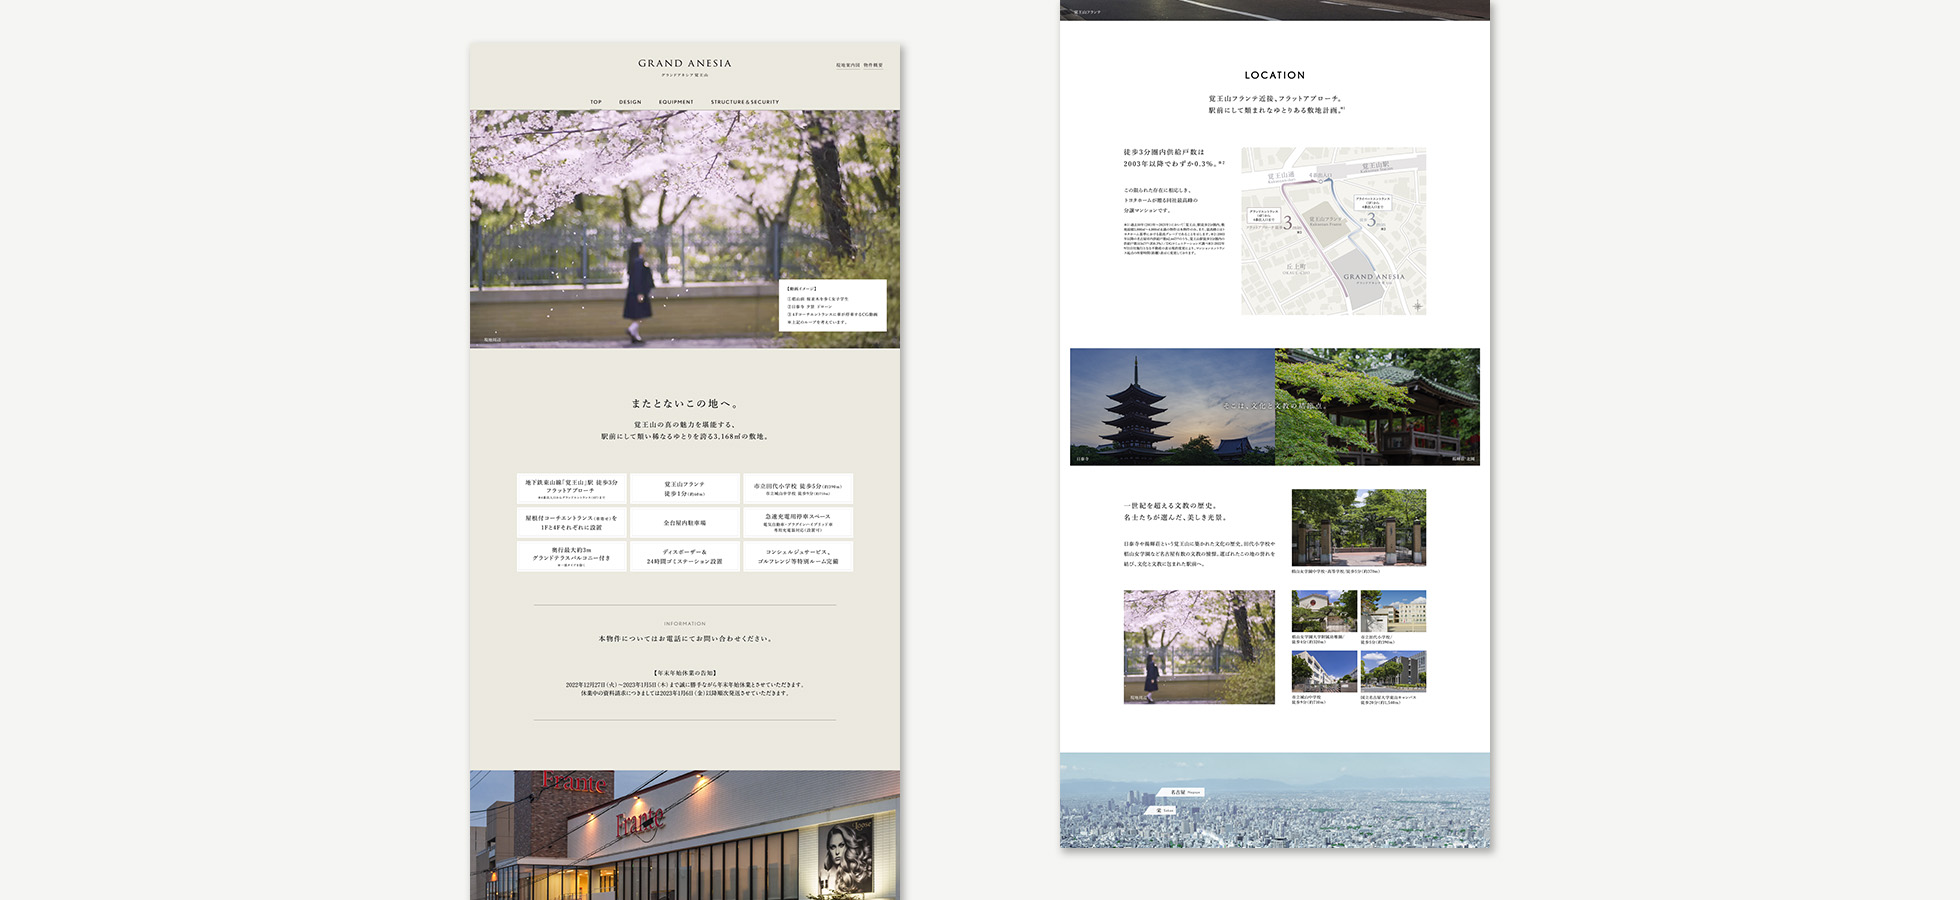Click the 市立田代小学校 building thumbnail
1960x900 pixels.
pos(1393,611)
